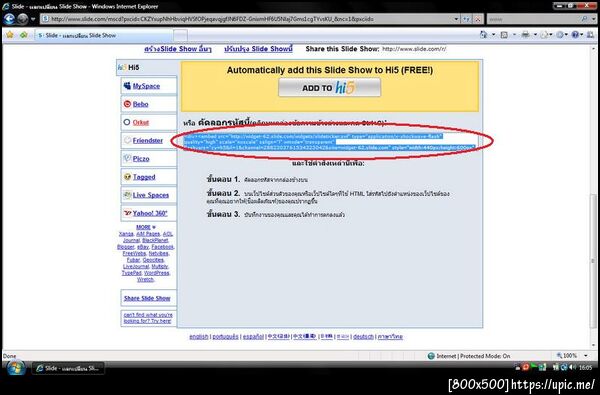Screen dimensions: 600x395
Task: Click the eBay link
Action: pyautogui.click(x=143, y=247)
